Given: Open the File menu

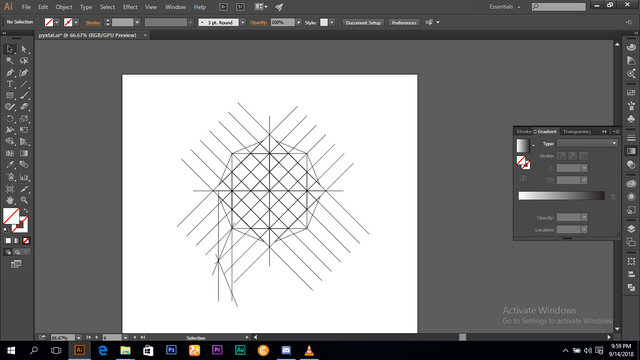Looking at the screenshot, I should (26, 7).
